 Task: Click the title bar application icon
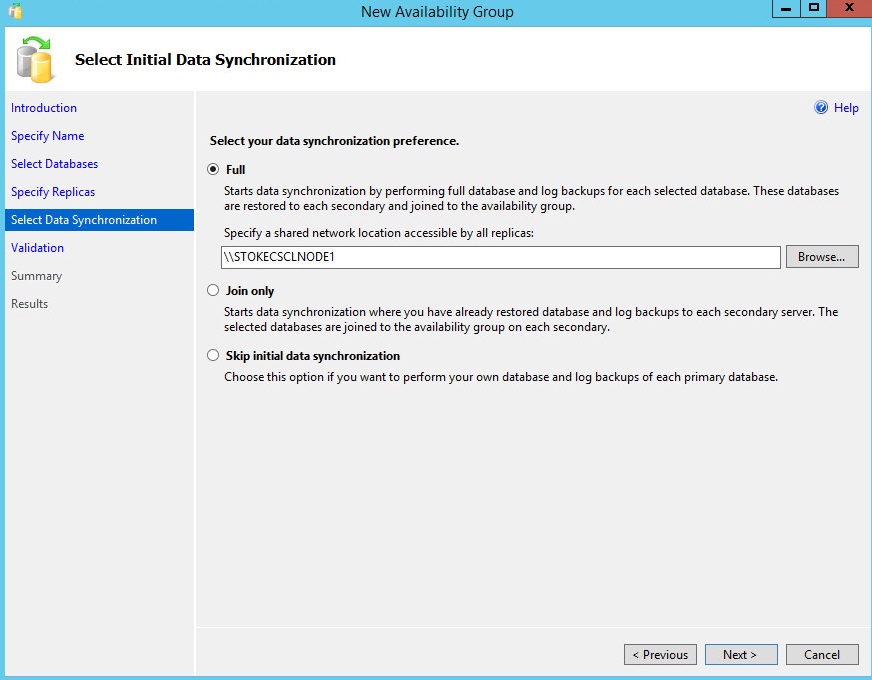point(14,11)
